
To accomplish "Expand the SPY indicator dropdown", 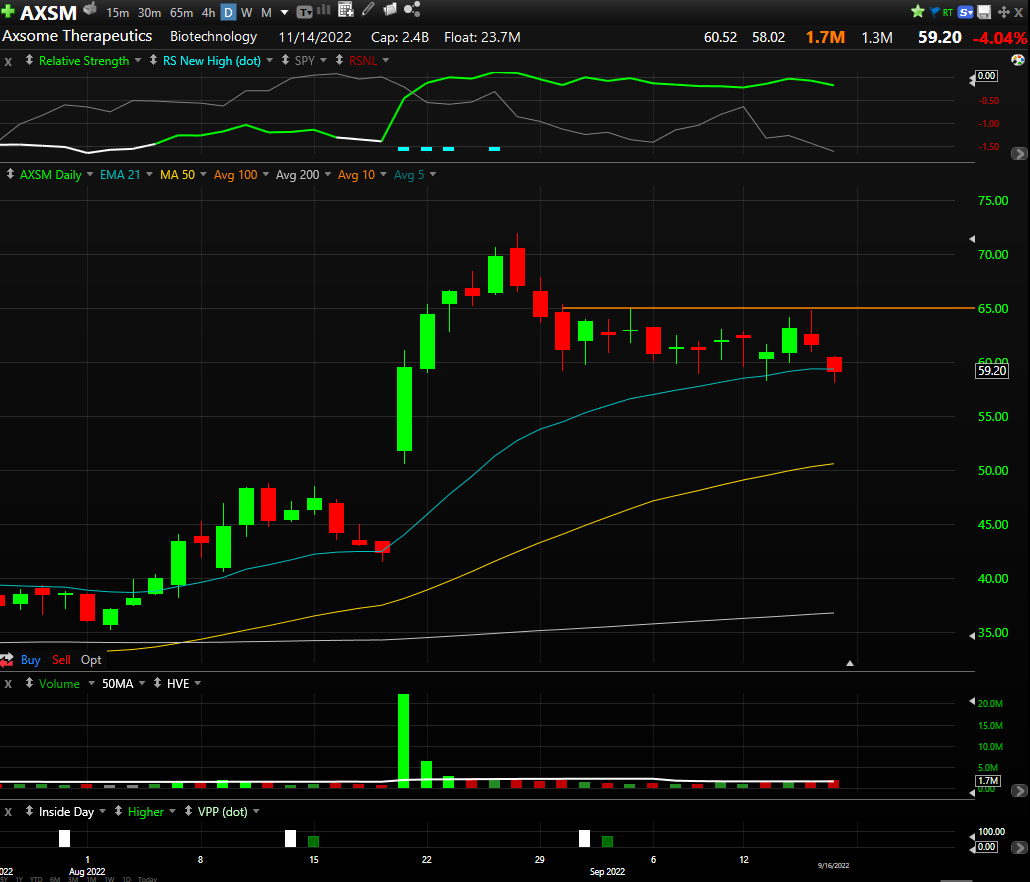I will click(x=323, y=60).
